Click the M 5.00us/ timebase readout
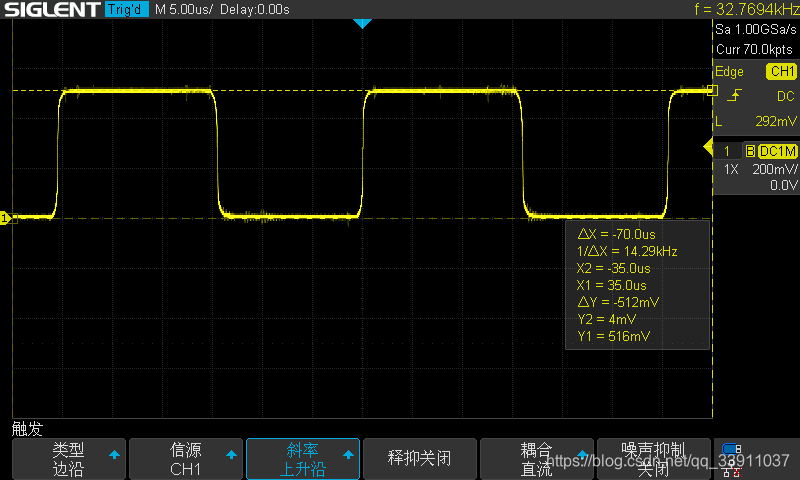Image resolution: width=800 pixels, height=480 pixels. [x=184, y=9]
